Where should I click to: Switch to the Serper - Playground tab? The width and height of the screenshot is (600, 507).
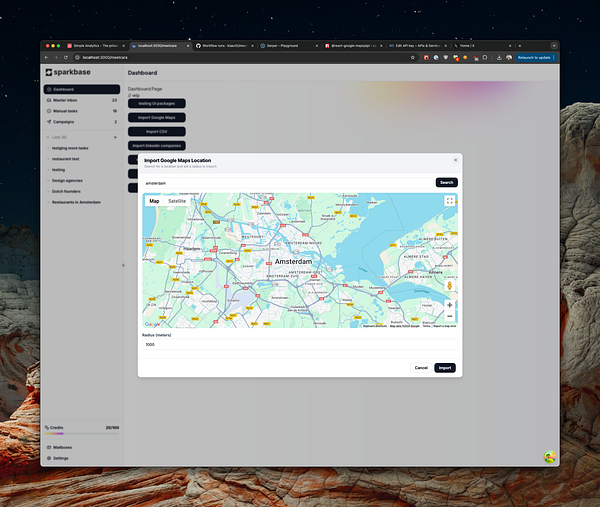pyautogui.click(x=289, y=46)
